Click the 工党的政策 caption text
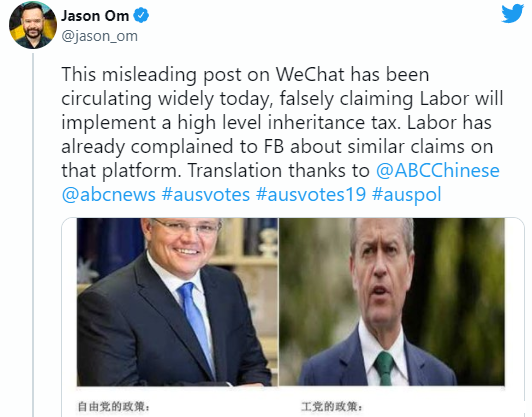This screenshot has width=532, height=417. point(331,406)
